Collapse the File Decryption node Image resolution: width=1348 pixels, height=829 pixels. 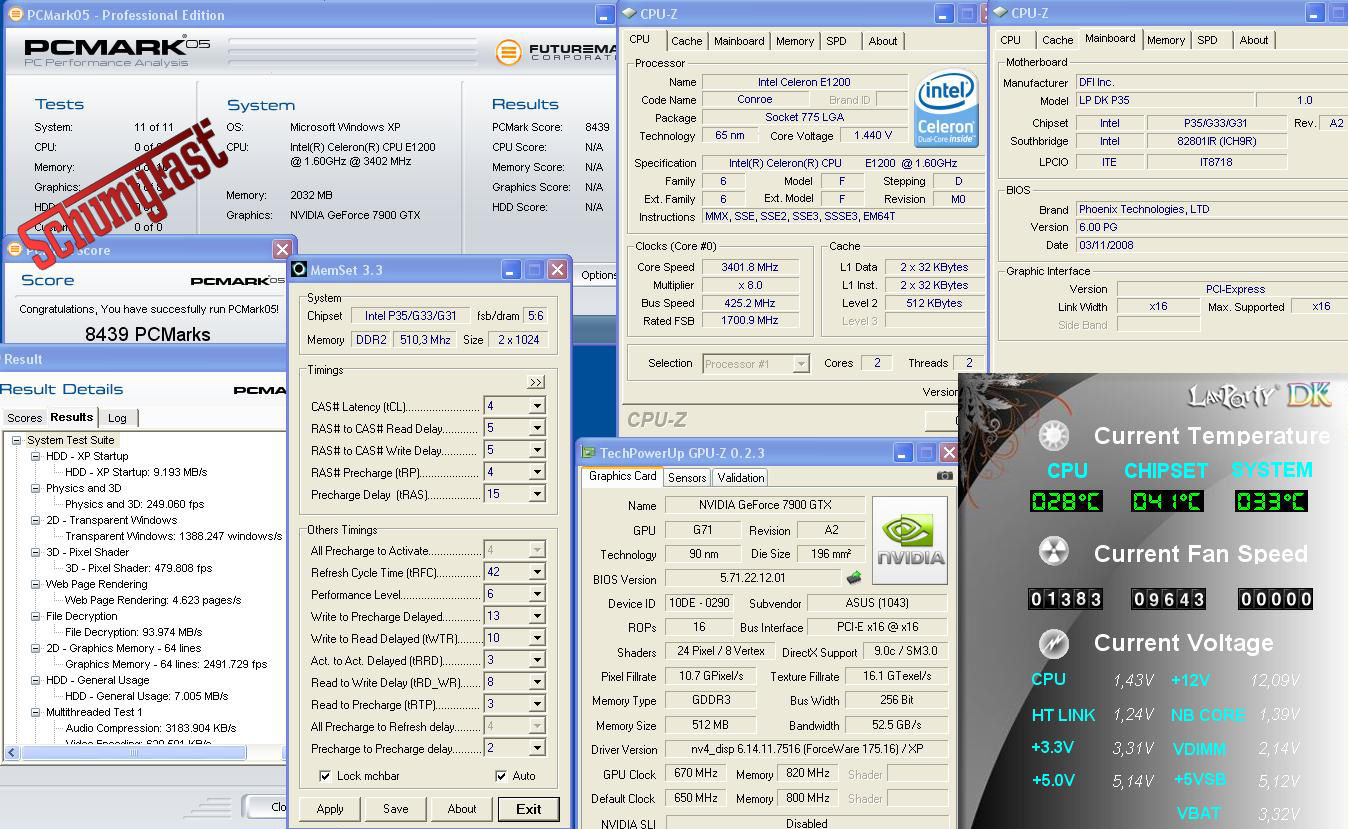point(35,616)
